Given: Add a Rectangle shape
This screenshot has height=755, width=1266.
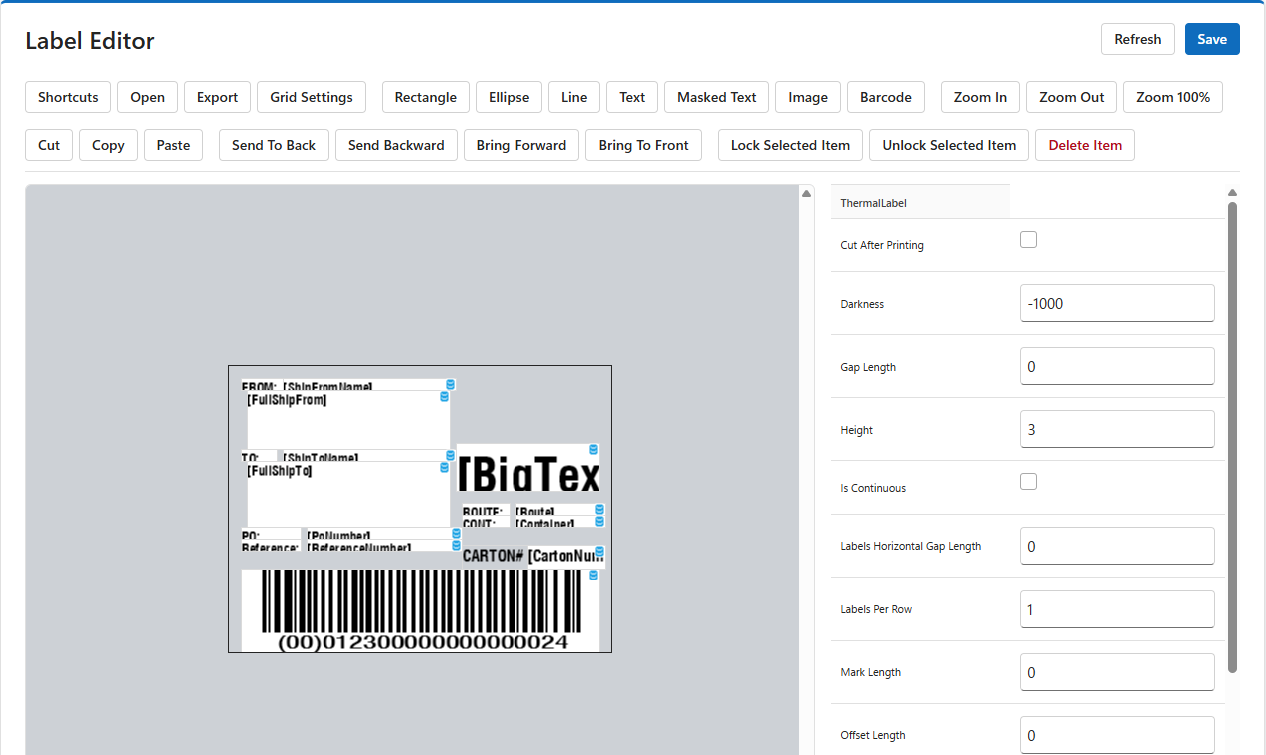Looking at the screenshot, I should pos(426,97).
